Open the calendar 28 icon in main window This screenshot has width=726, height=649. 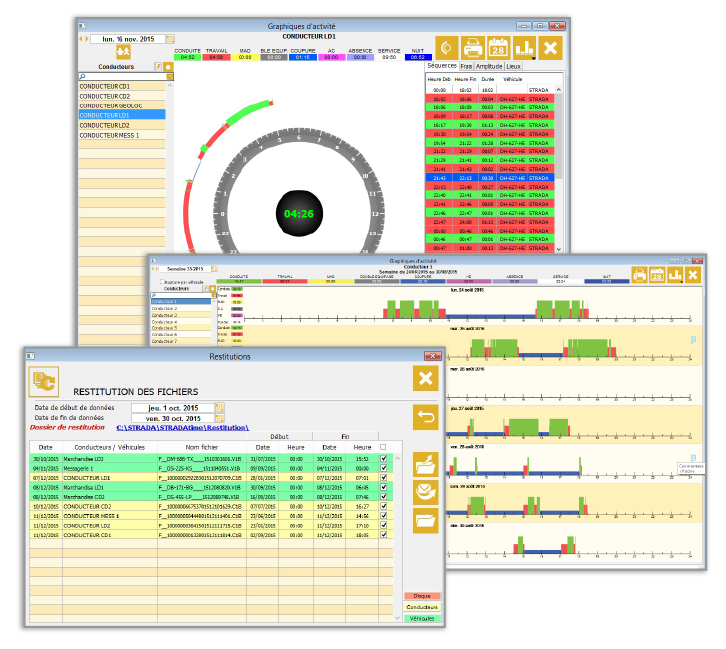(499, 48)
